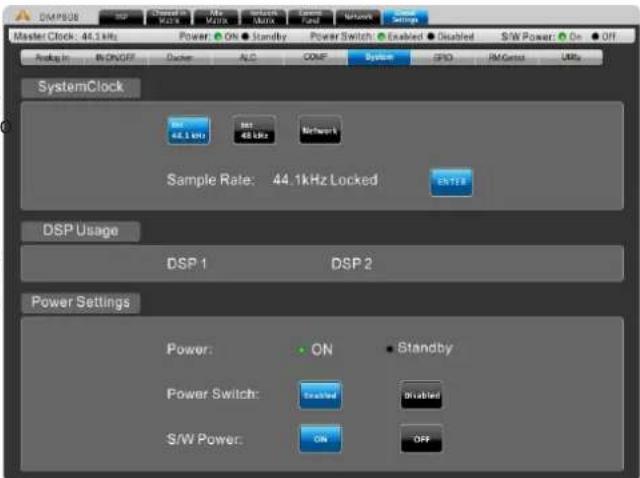
Task: Turn S/W Power ON
Action: click(x=320, y=439)
